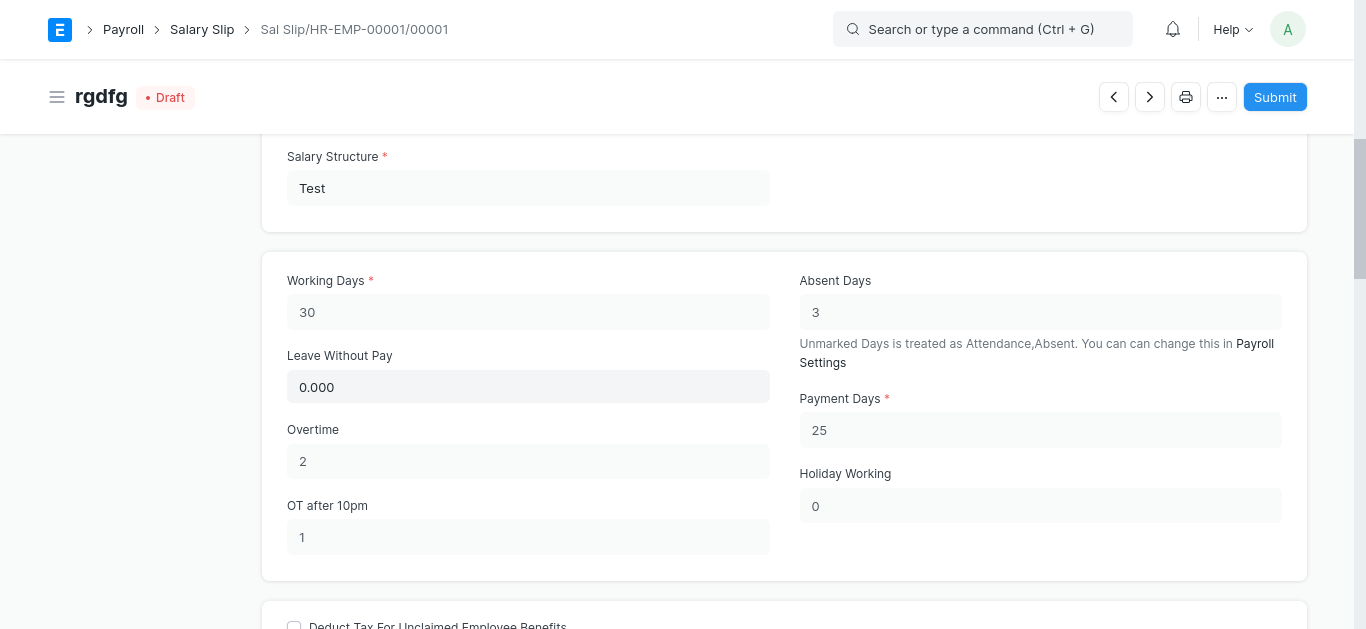Click the Working Days field
The image size is (1366, 629).
click(x=528, y=312)
